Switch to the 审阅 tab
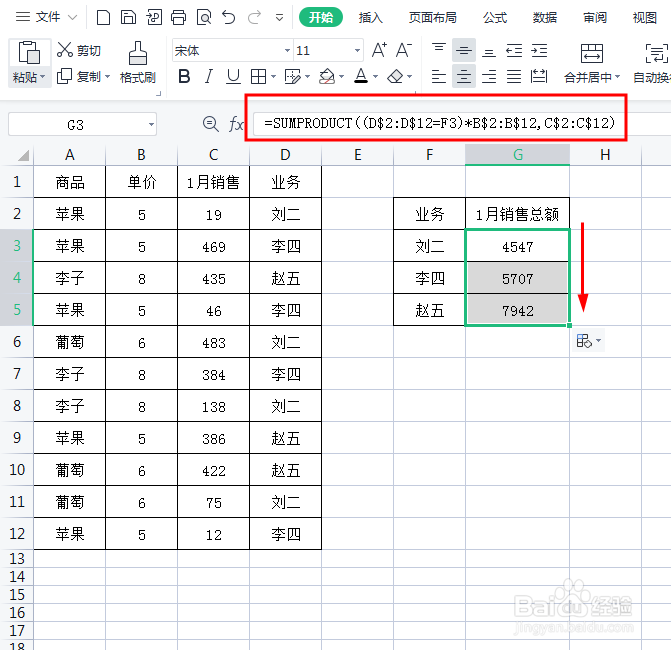Viewport: 671px width, 650px height. 595,18
